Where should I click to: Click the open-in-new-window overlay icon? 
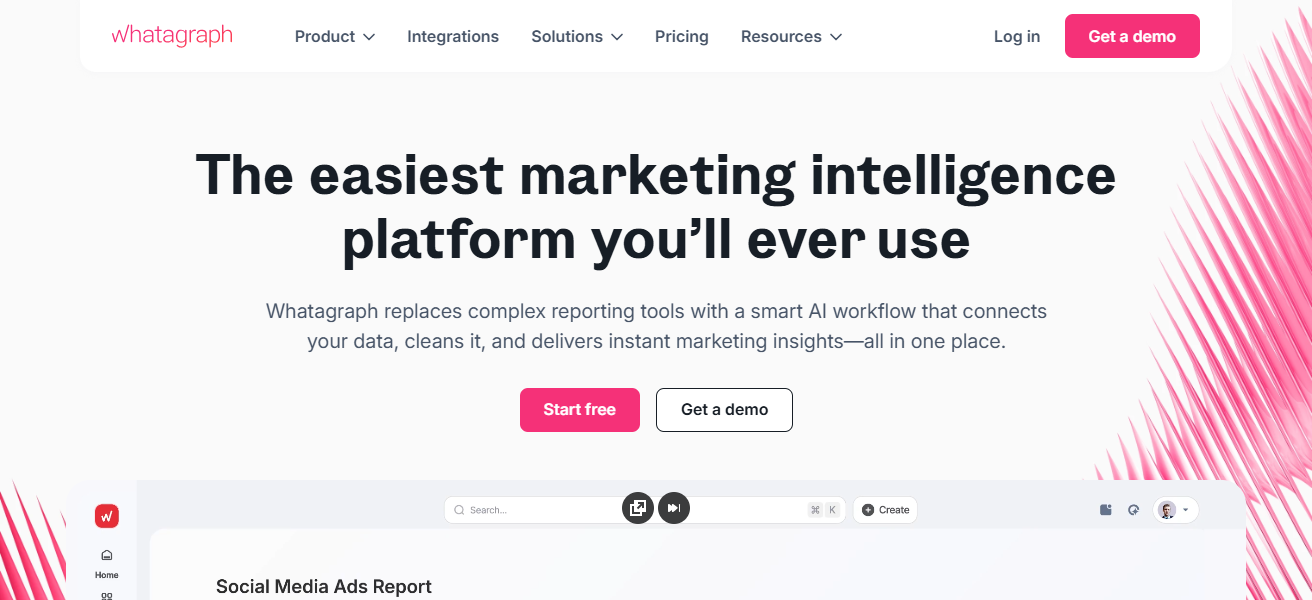tap(638, 508)
